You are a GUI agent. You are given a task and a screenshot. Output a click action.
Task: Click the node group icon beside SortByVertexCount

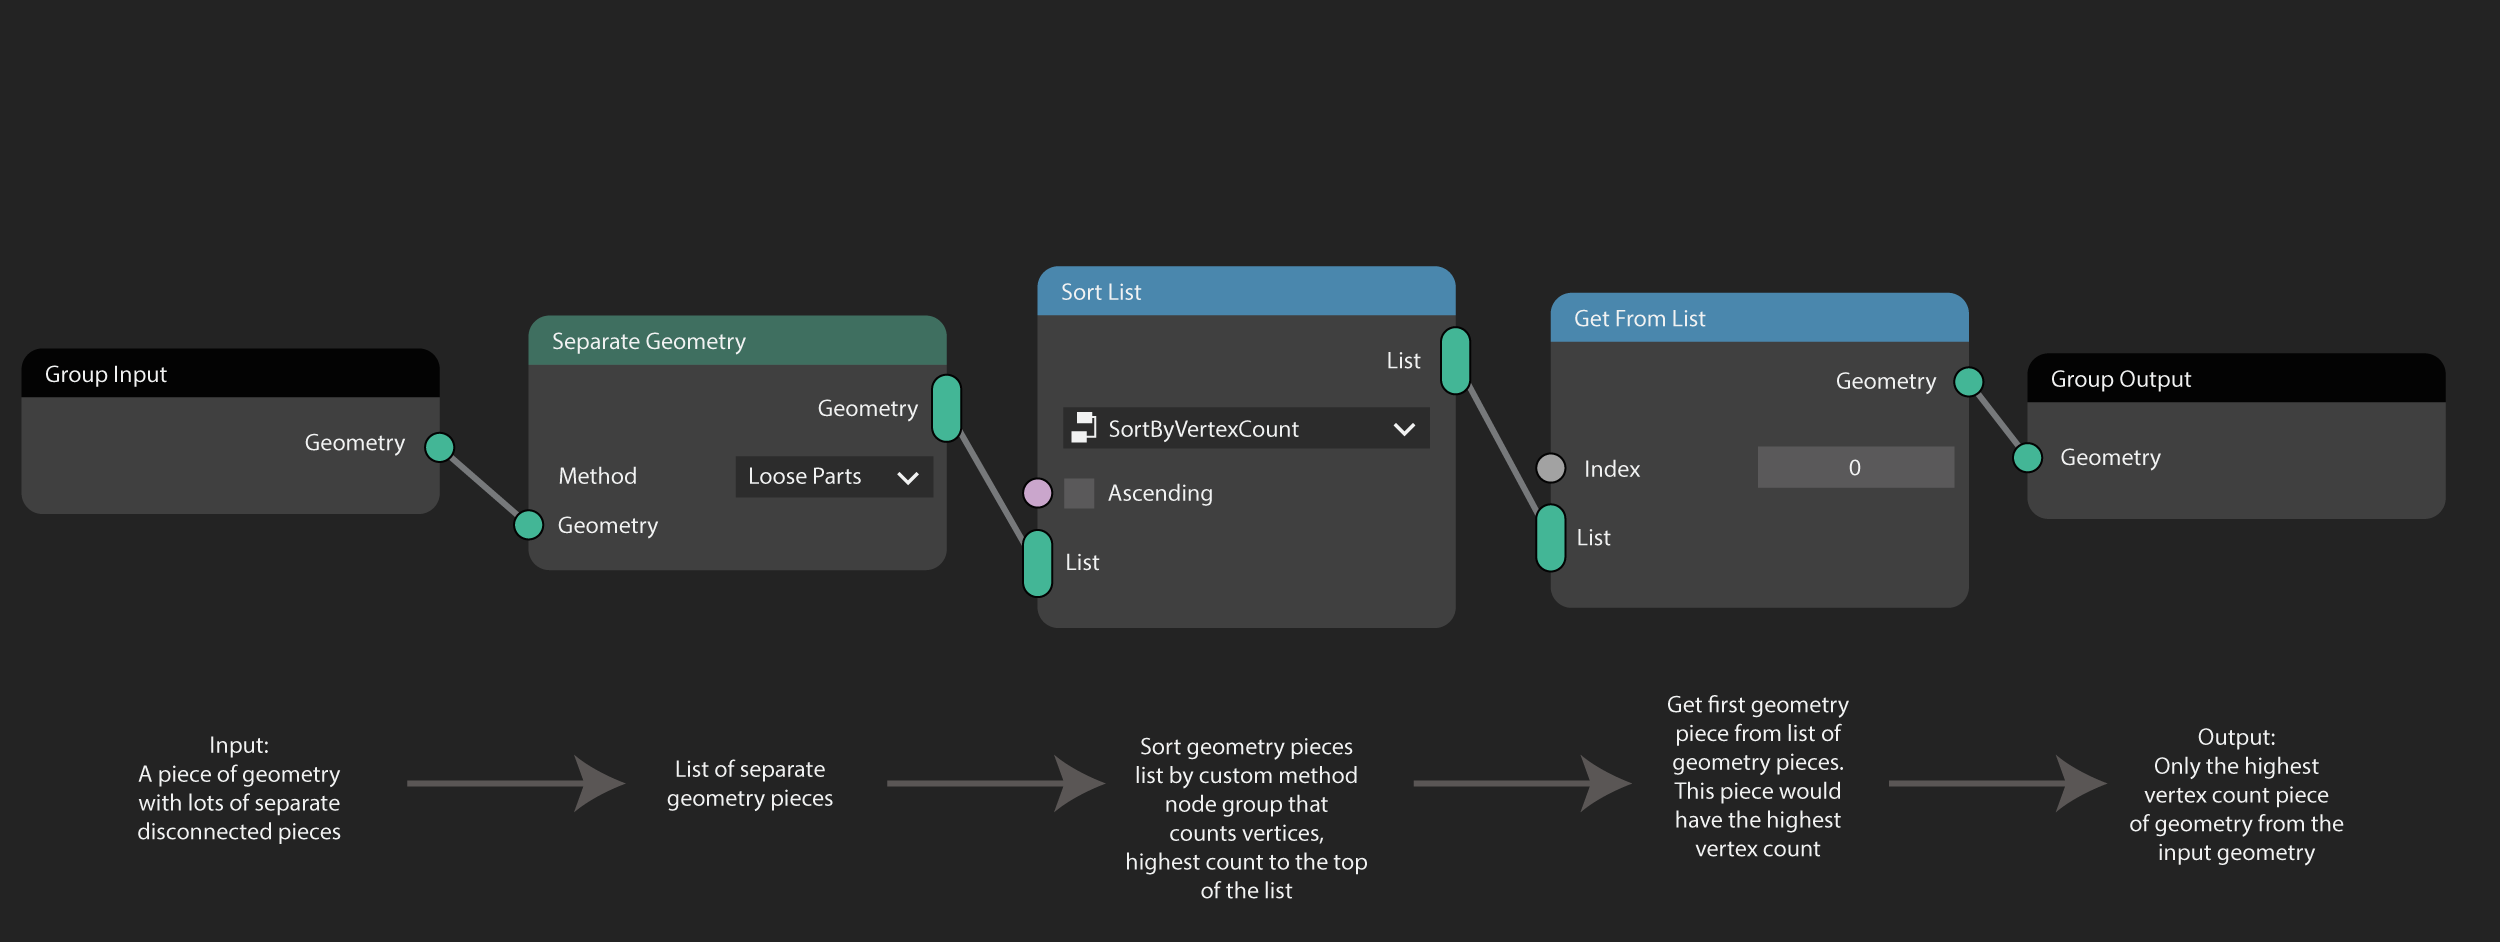tap(1083, 428)
